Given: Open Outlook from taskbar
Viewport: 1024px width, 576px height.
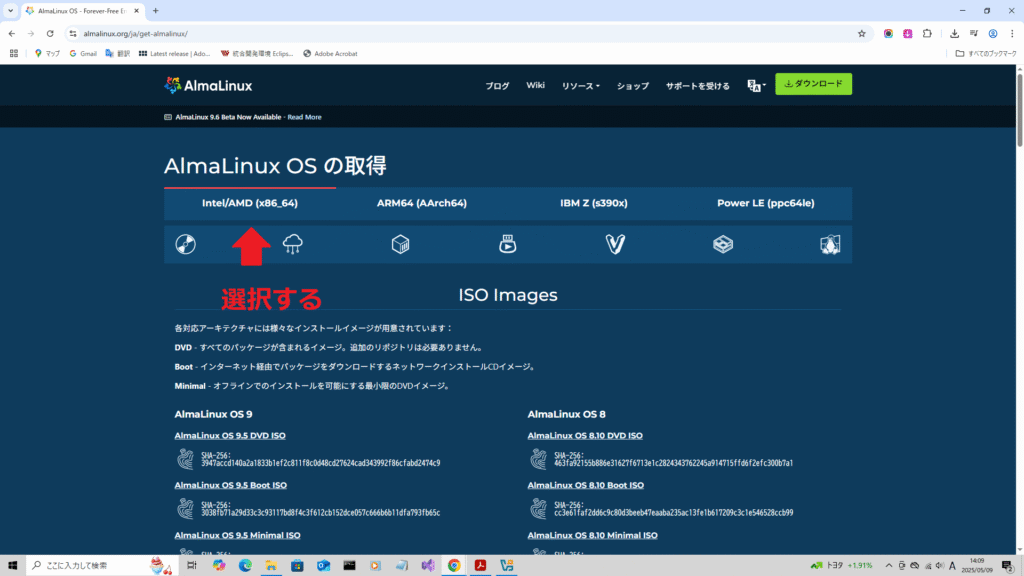Looking at the screenshot, I should coord(323,566).
